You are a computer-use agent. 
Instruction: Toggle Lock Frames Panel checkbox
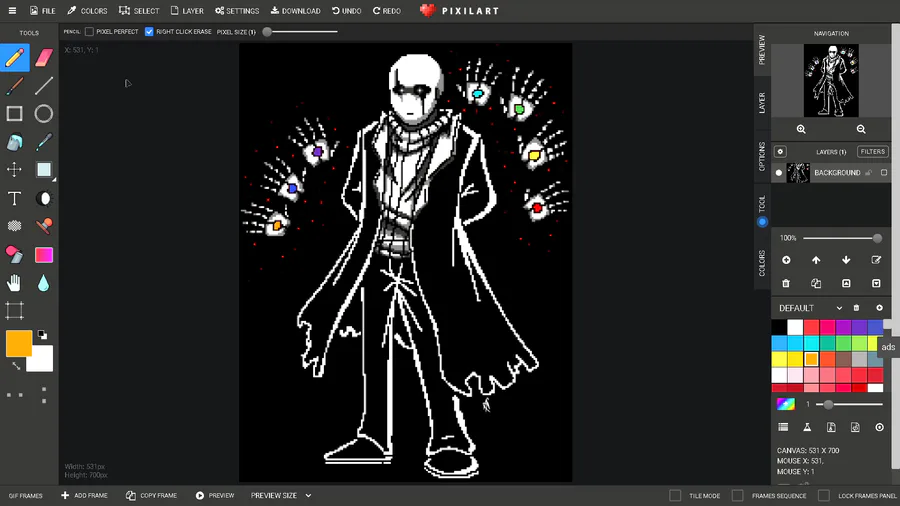pos(824,495)
